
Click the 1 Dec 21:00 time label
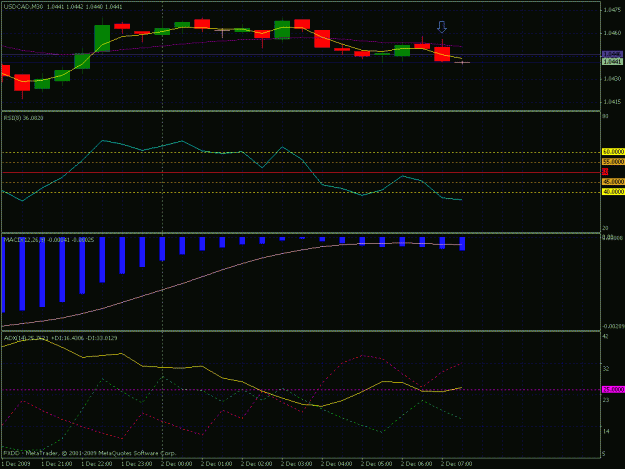coord(57,464)
